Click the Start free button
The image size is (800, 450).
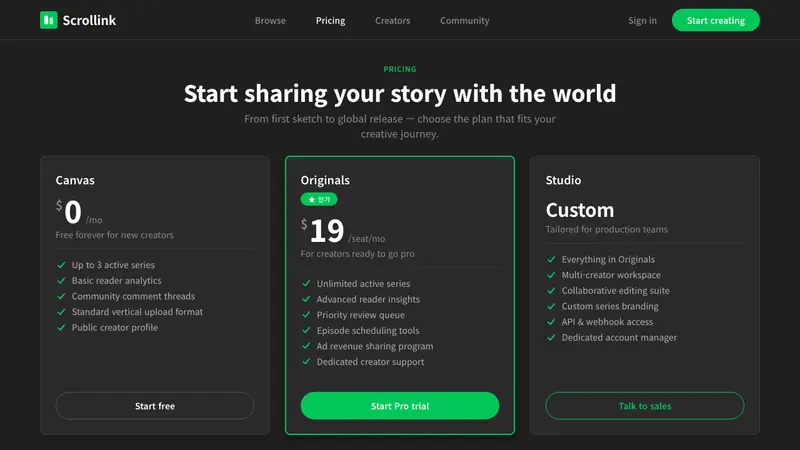point(155,406)
